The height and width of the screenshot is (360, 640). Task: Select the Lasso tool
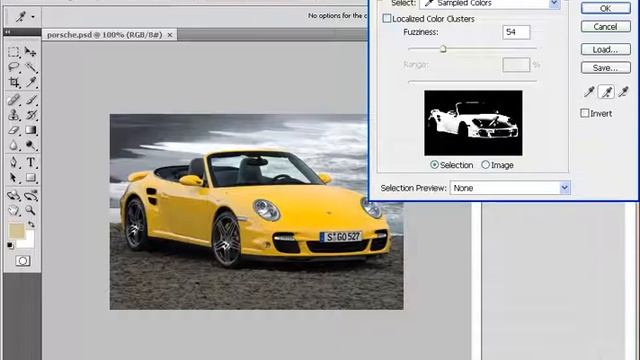(13, 67)
